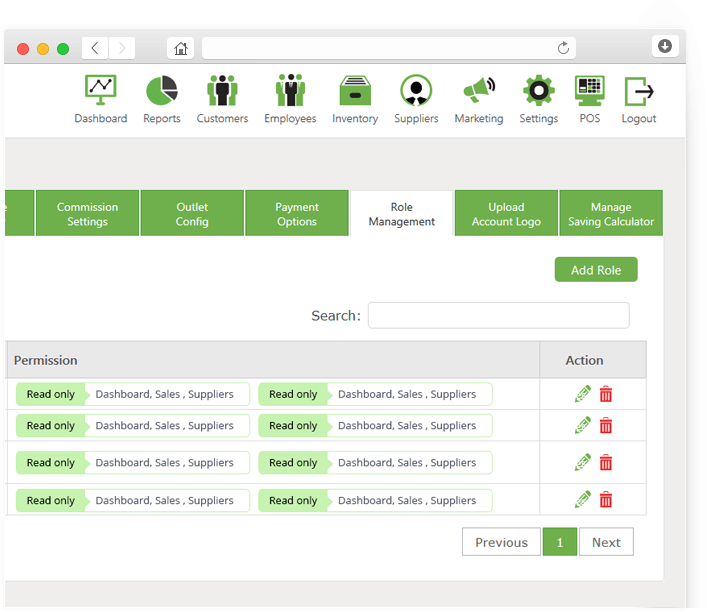Edit the first role row with the pencil icon

pos(583,394)
